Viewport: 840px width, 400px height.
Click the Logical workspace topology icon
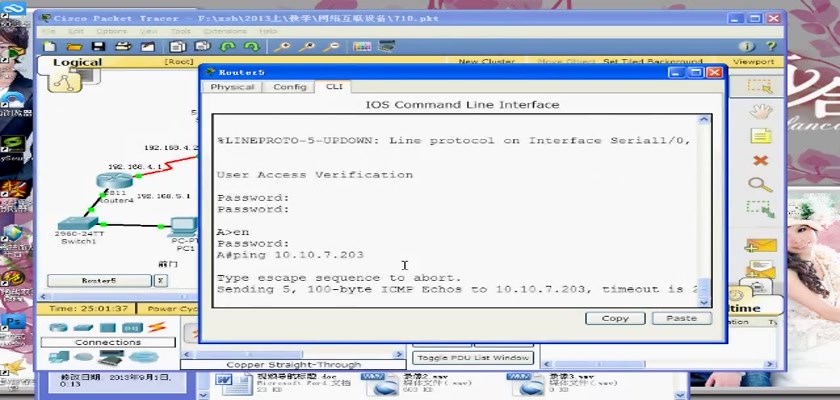pyautogui.click(x=65, y=81)
